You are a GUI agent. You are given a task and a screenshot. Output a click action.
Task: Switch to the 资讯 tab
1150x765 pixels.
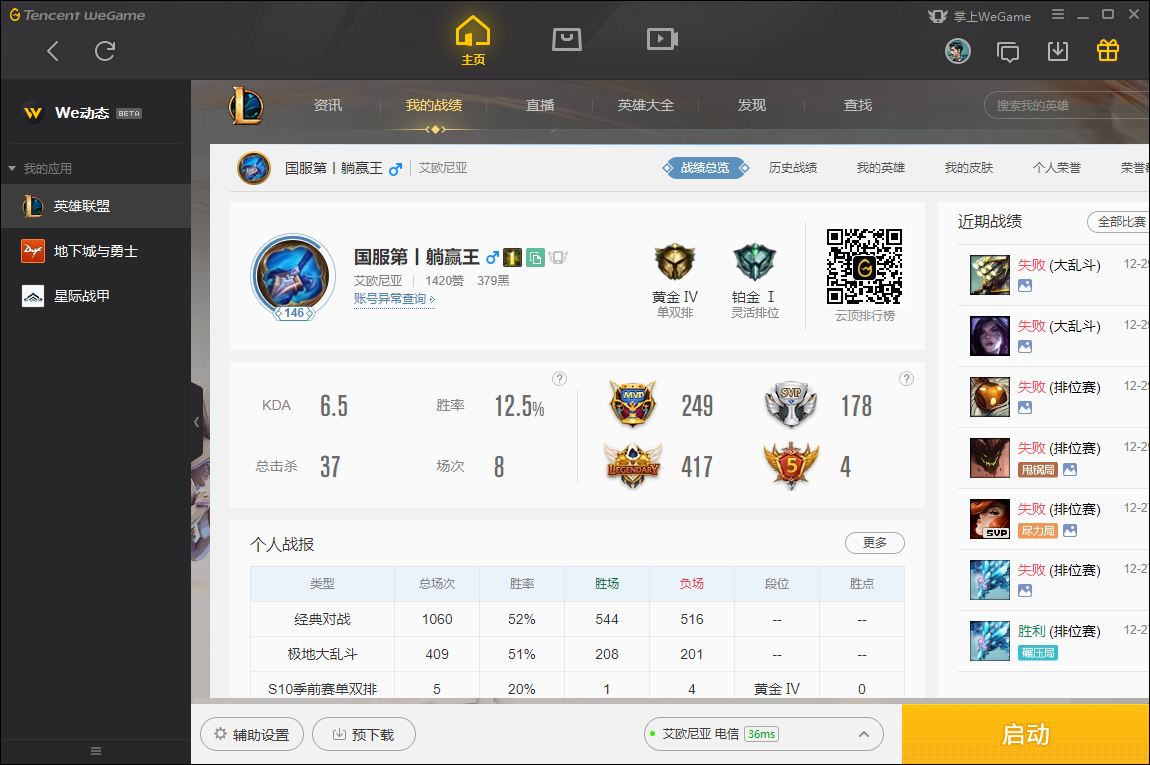(328, 106)
